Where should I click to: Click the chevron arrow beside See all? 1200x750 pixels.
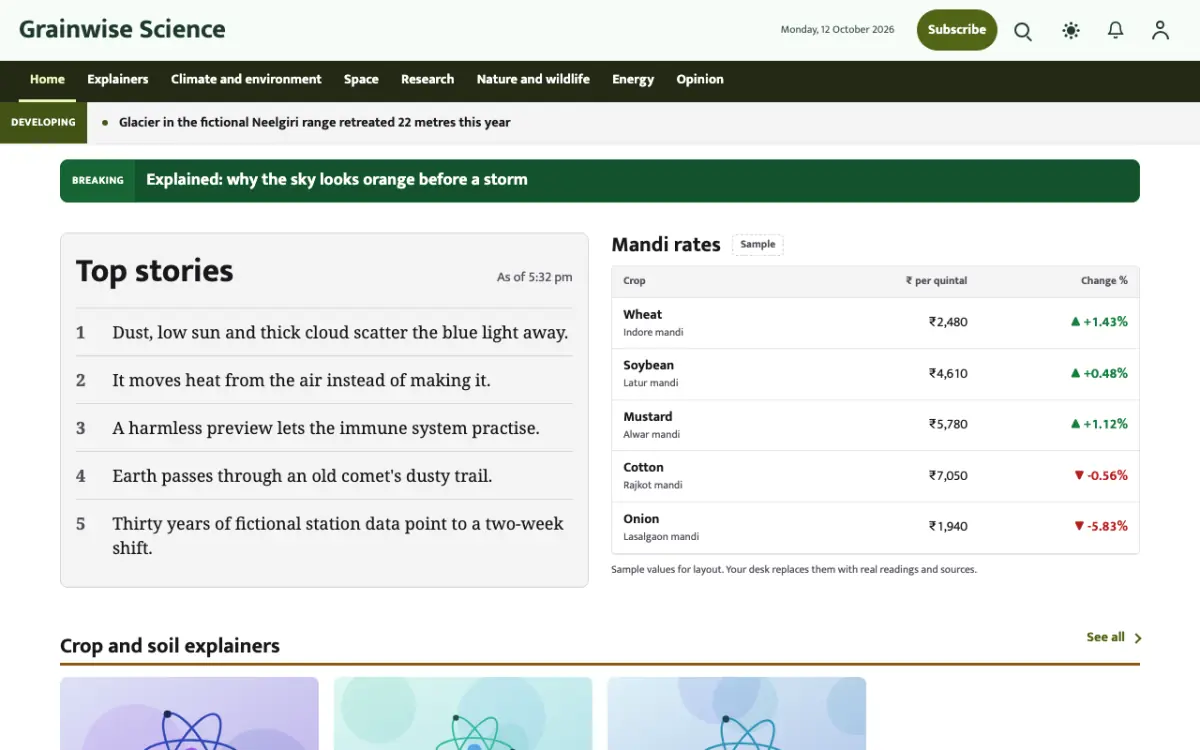tap(1137, 638)
